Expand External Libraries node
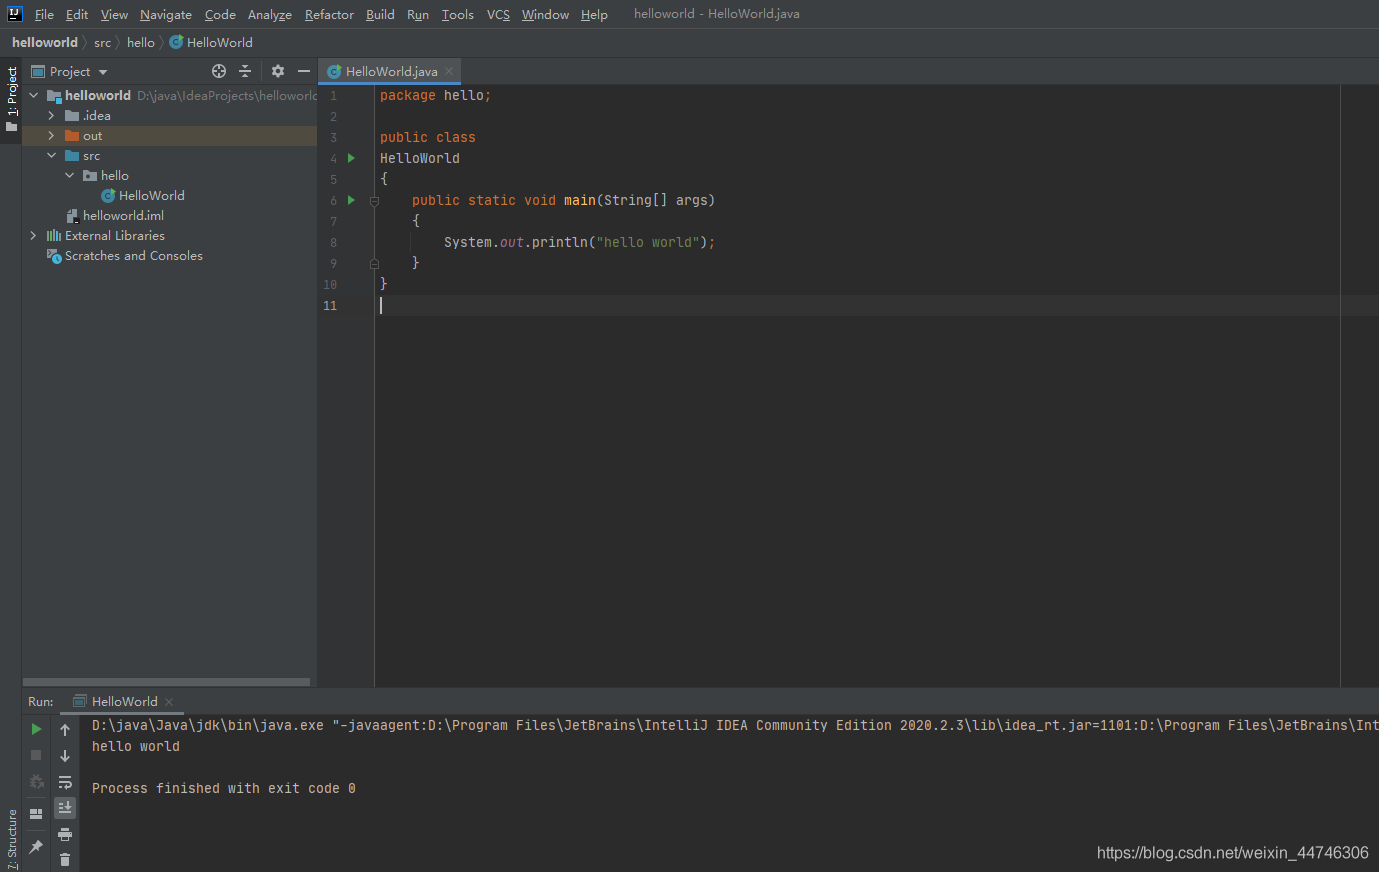The width and height of the screenshot is (1379, 872). [33, 235]
